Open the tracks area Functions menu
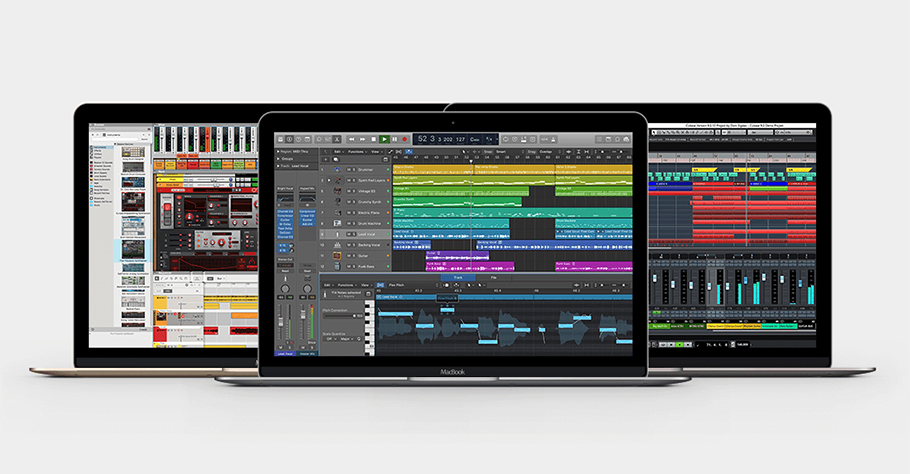This screenshot has width=910, height=474. (x=357, y=151)
